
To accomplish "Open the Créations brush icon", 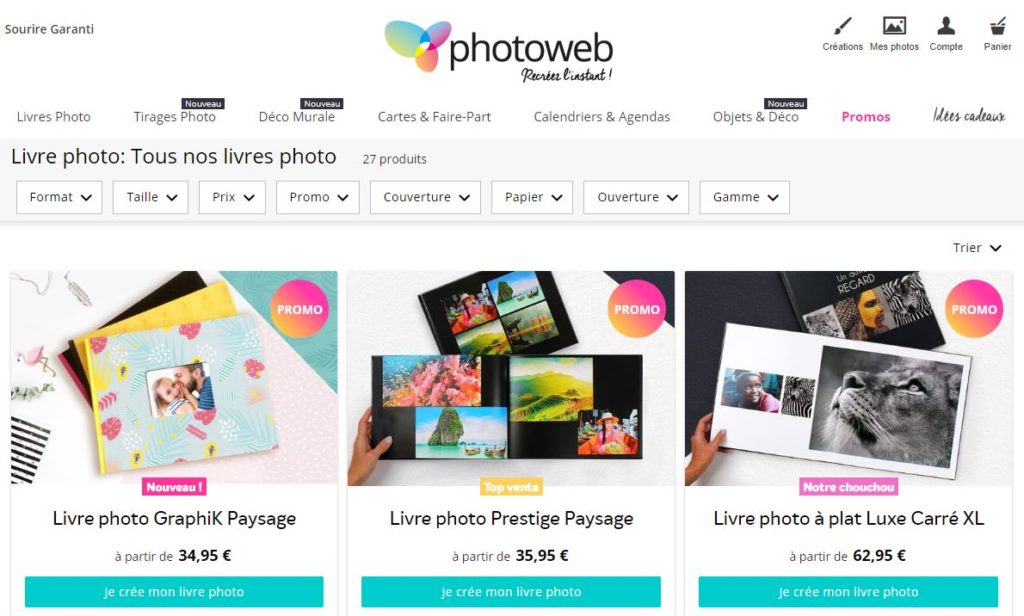I will [842, 27].
